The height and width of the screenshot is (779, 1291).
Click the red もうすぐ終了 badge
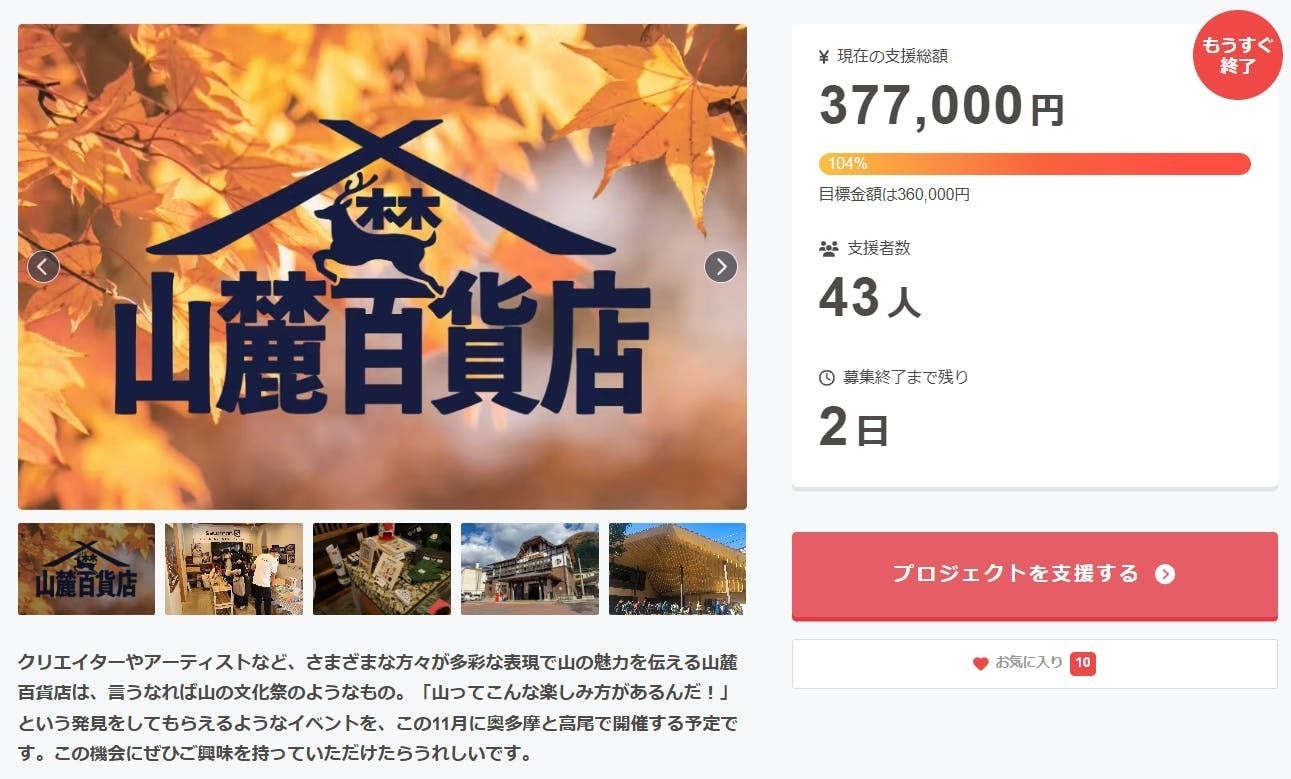[x=1237, y=56]
